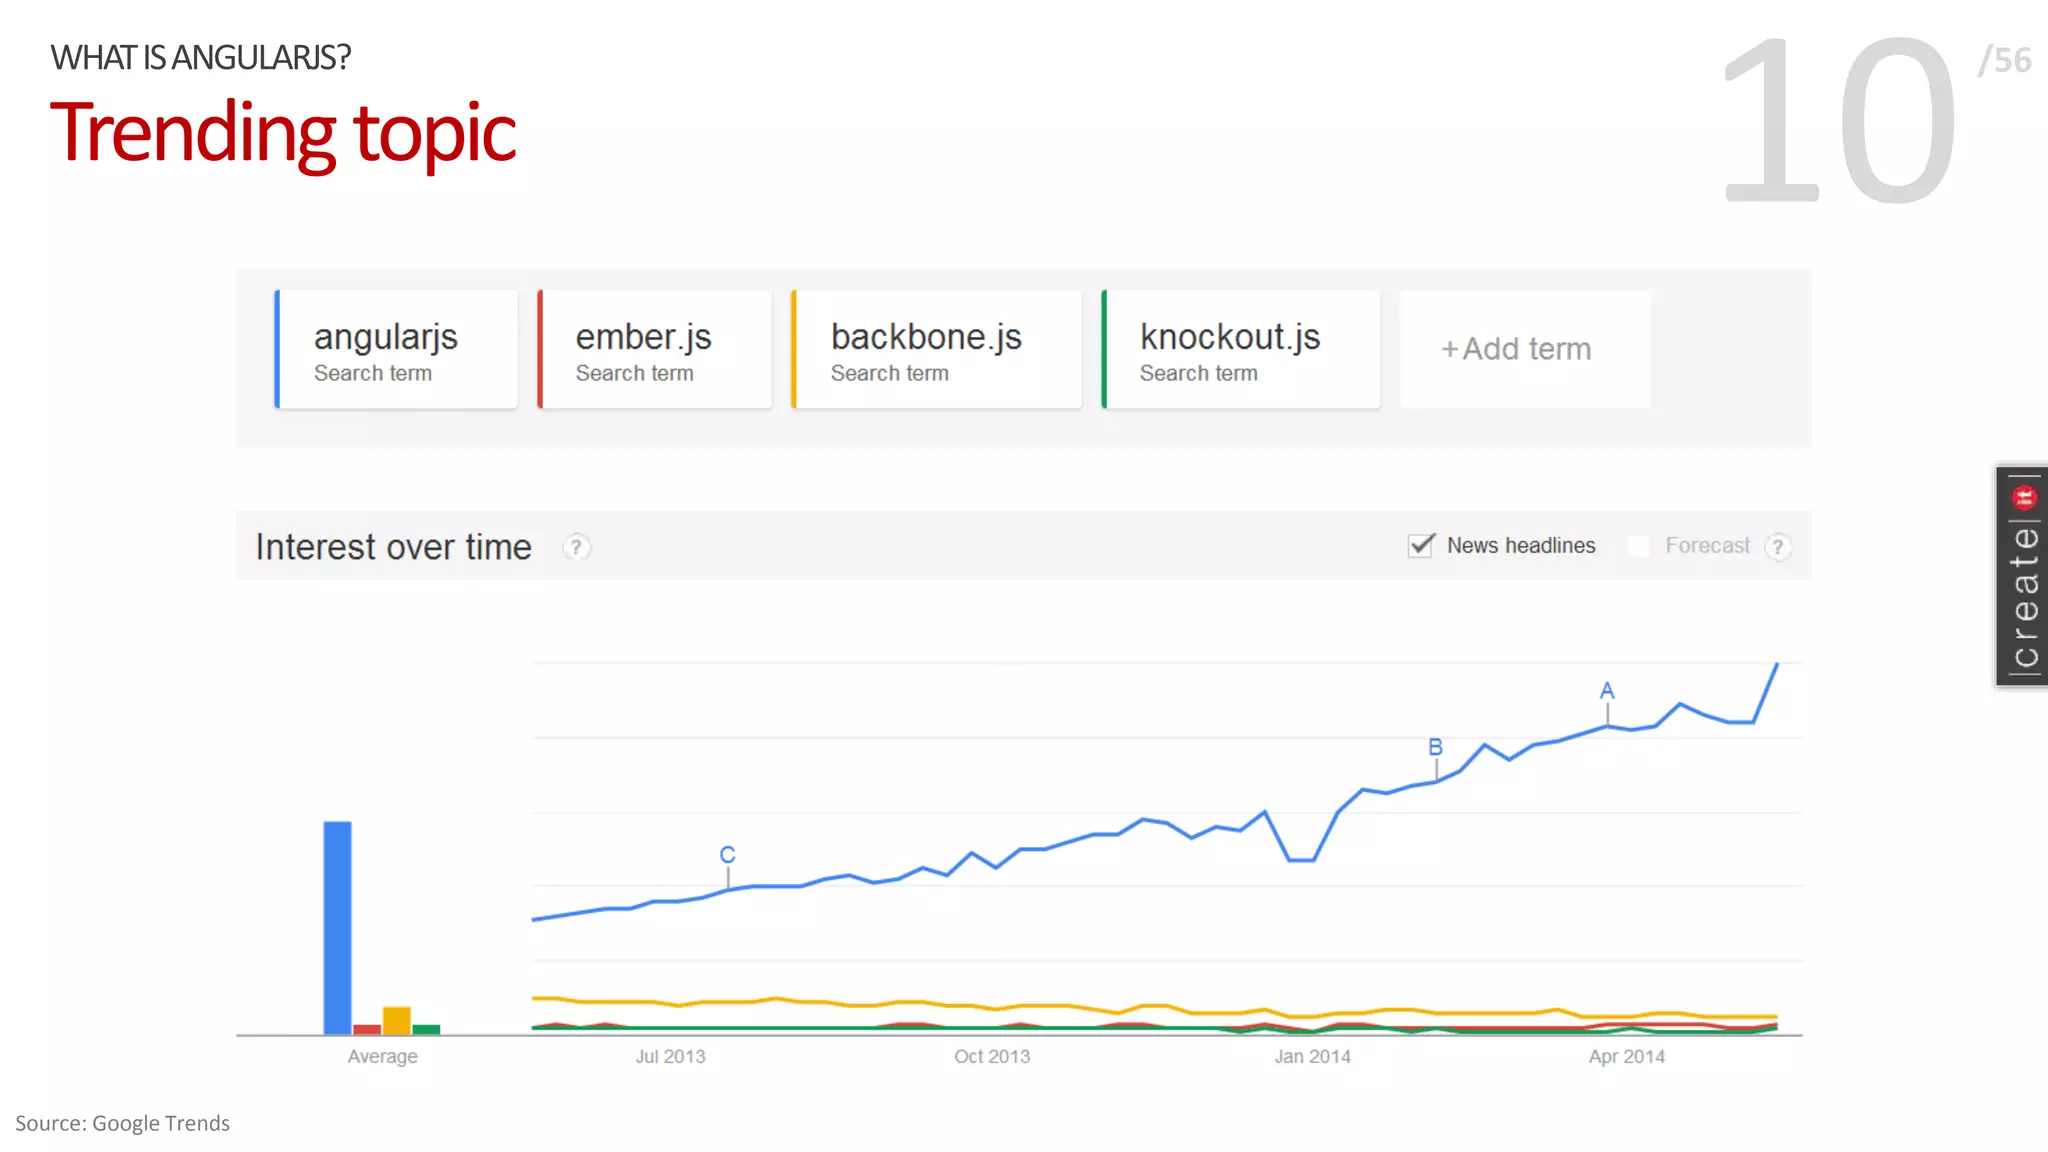
Task: Click the red logo icon on the create tab
Action: (x=2024, y=497)
